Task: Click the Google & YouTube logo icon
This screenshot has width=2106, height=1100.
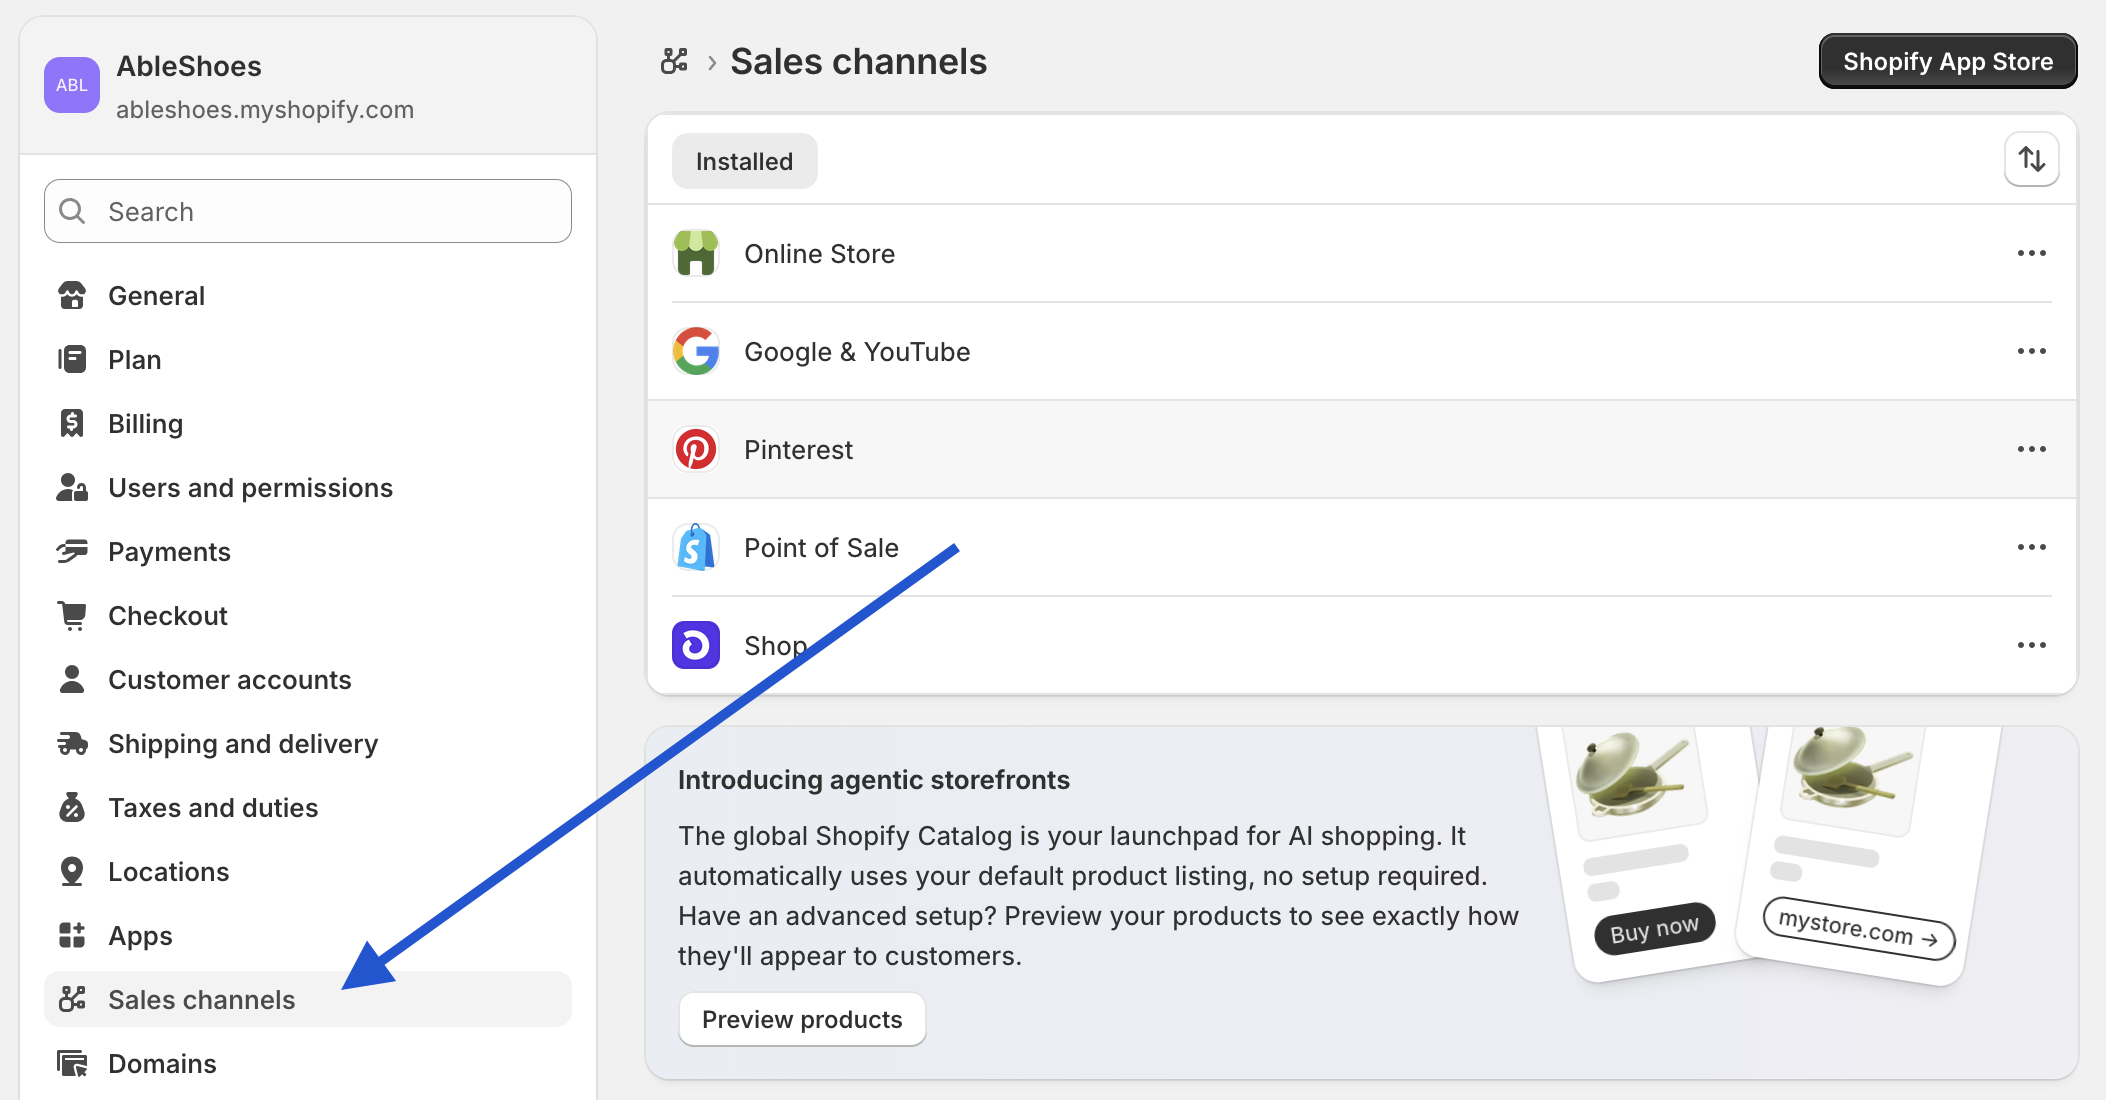Action: pos(696,352)
